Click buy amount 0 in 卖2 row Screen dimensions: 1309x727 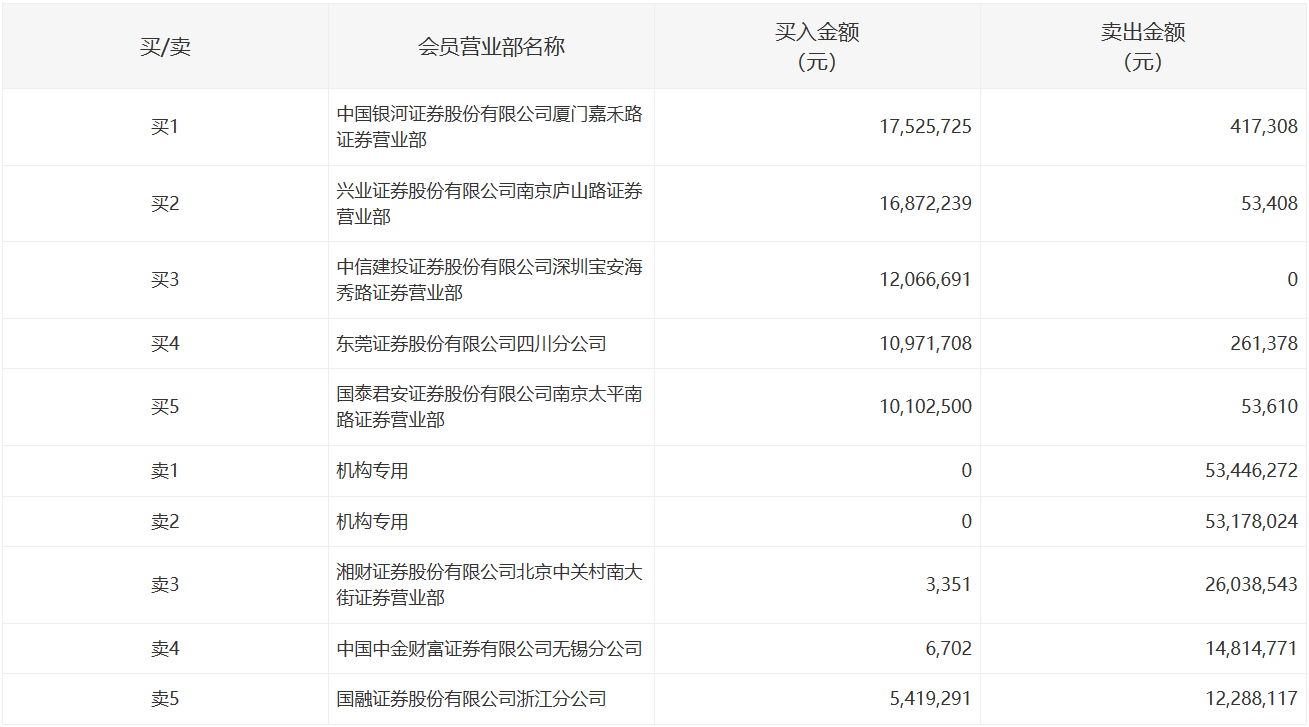(966, 522)
